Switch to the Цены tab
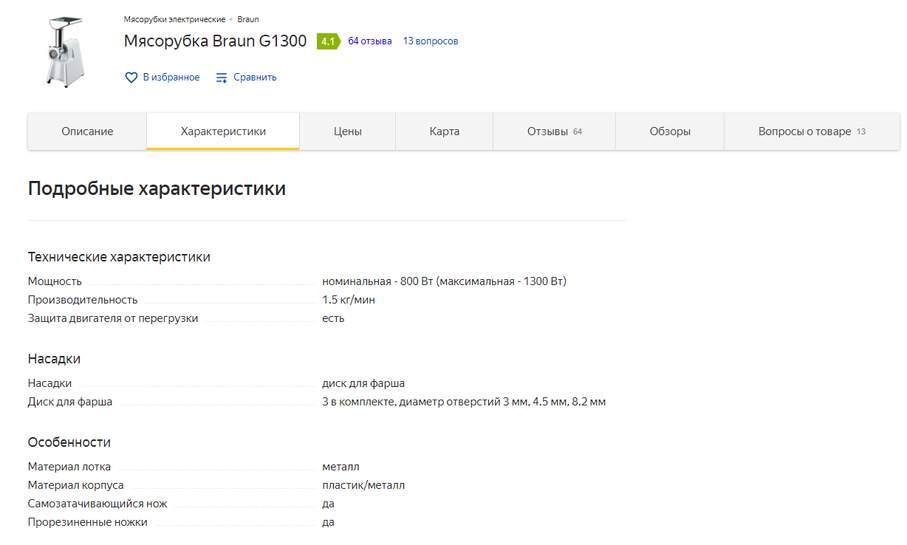 coord(347,131)
